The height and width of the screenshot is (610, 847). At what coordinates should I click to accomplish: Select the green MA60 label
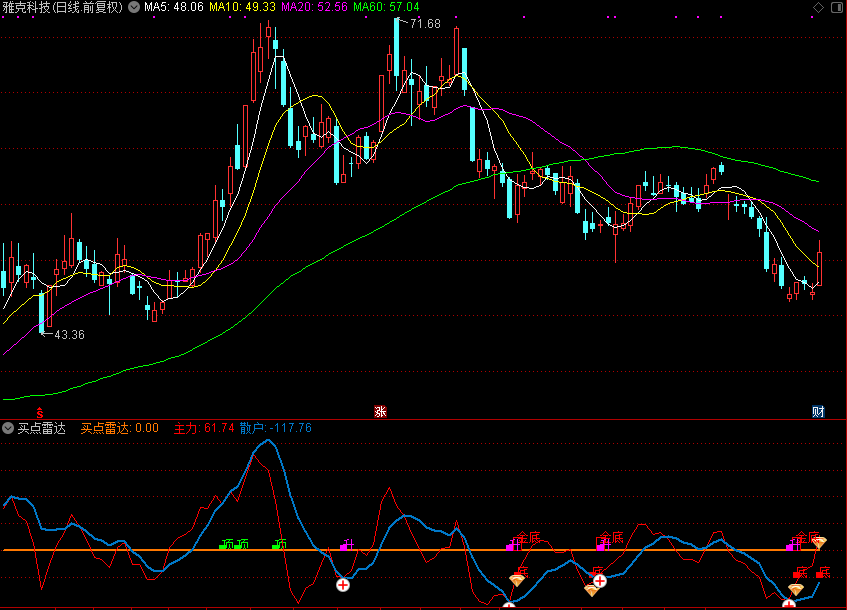click(x=386, y=7)
